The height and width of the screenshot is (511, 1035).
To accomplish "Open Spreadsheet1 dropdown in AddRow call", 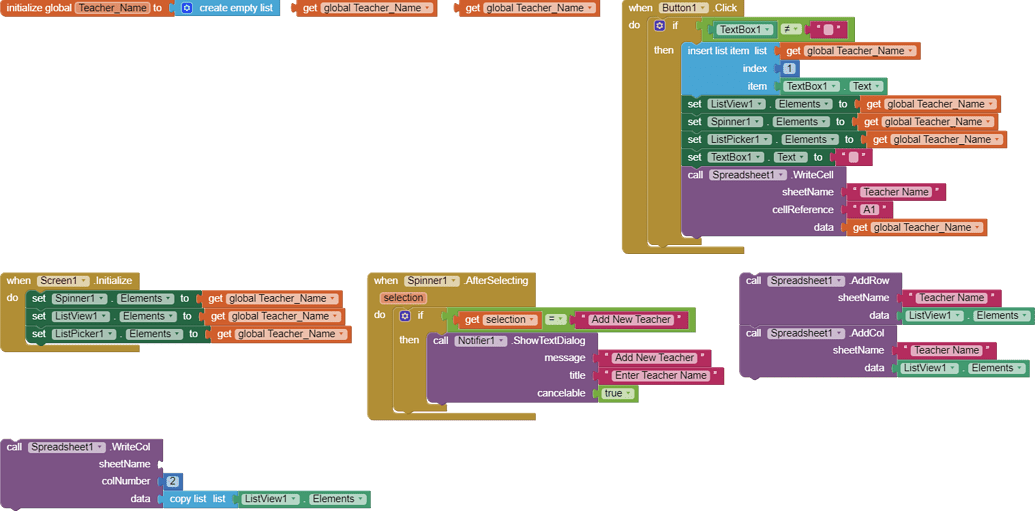I will click(x=807, y=281).
